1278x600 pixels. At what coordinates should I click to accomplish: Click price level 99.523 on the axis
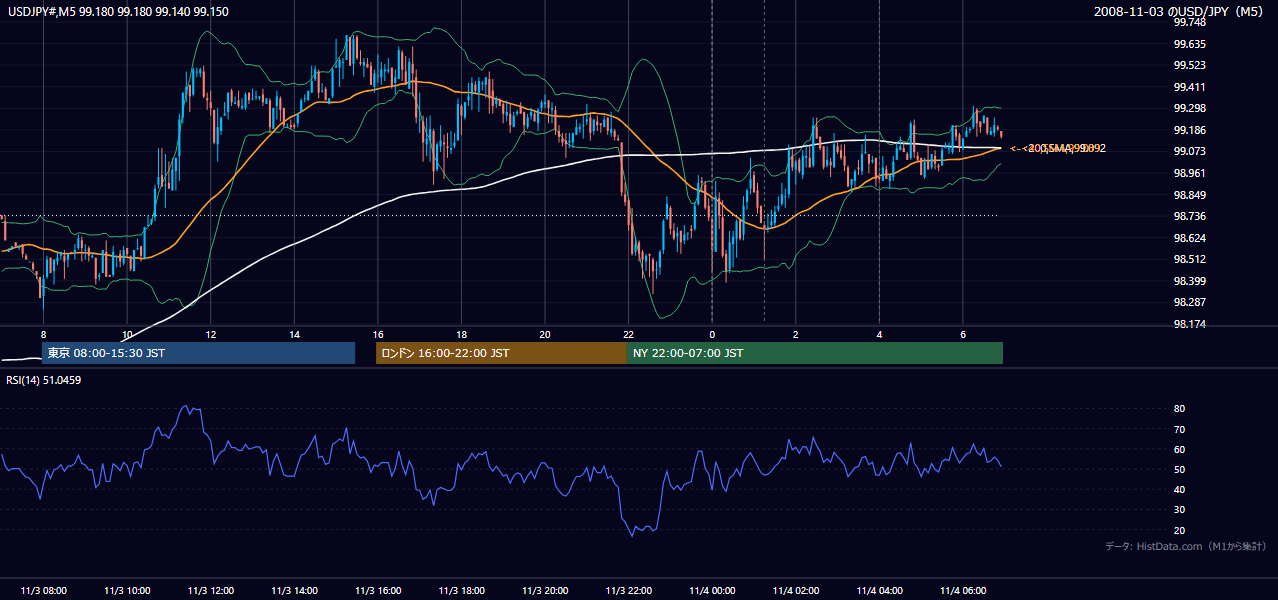tap(1190, 65)
